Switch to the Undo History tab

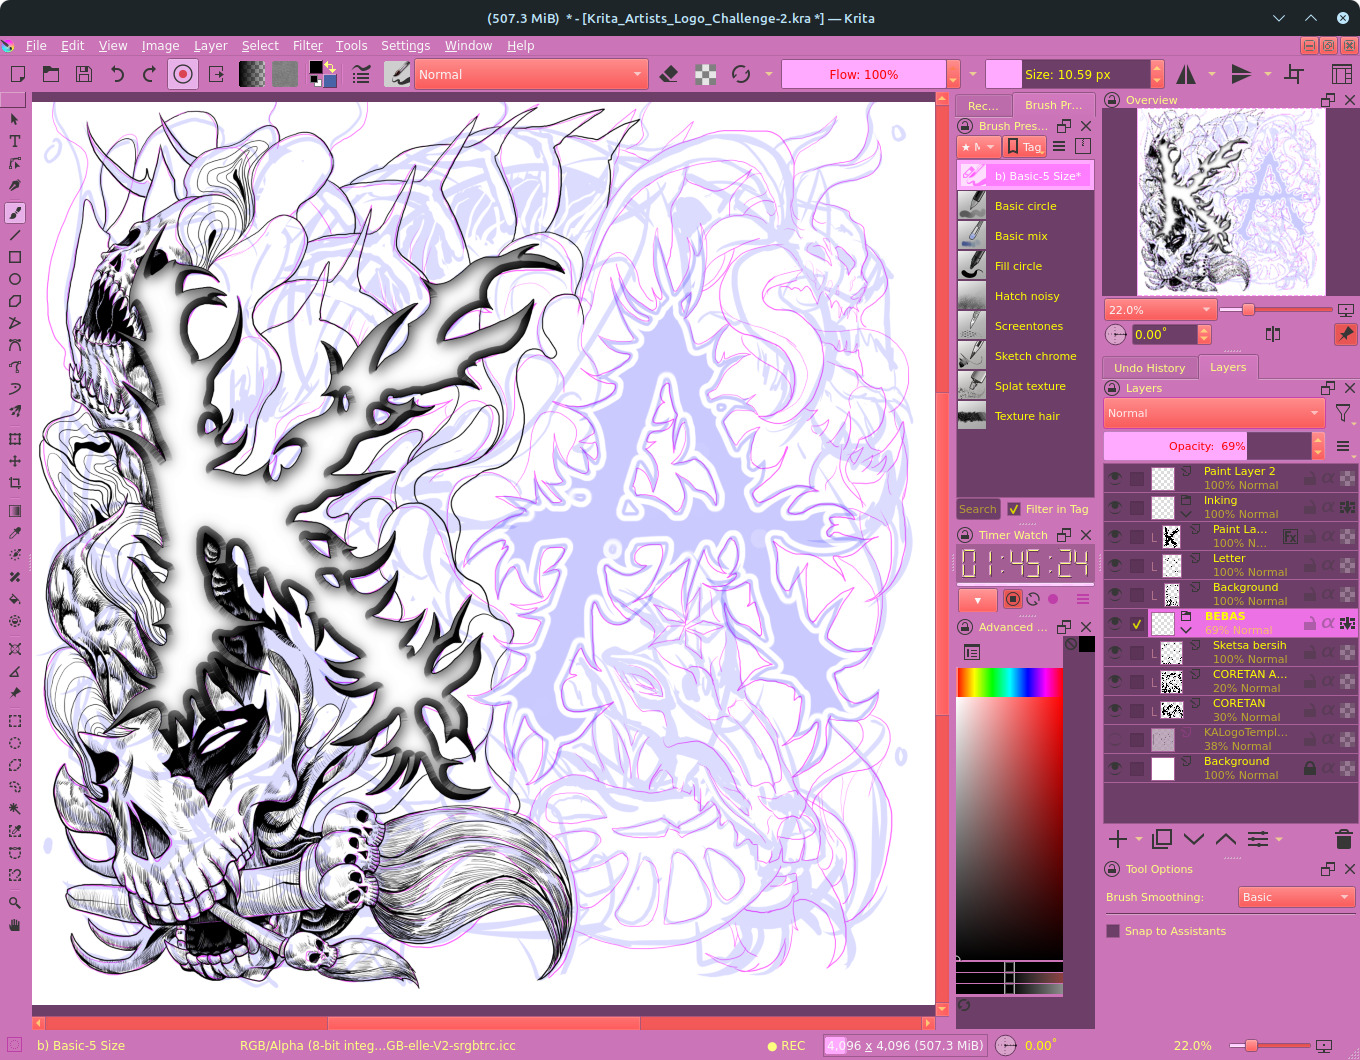(x=1149, y=368)
